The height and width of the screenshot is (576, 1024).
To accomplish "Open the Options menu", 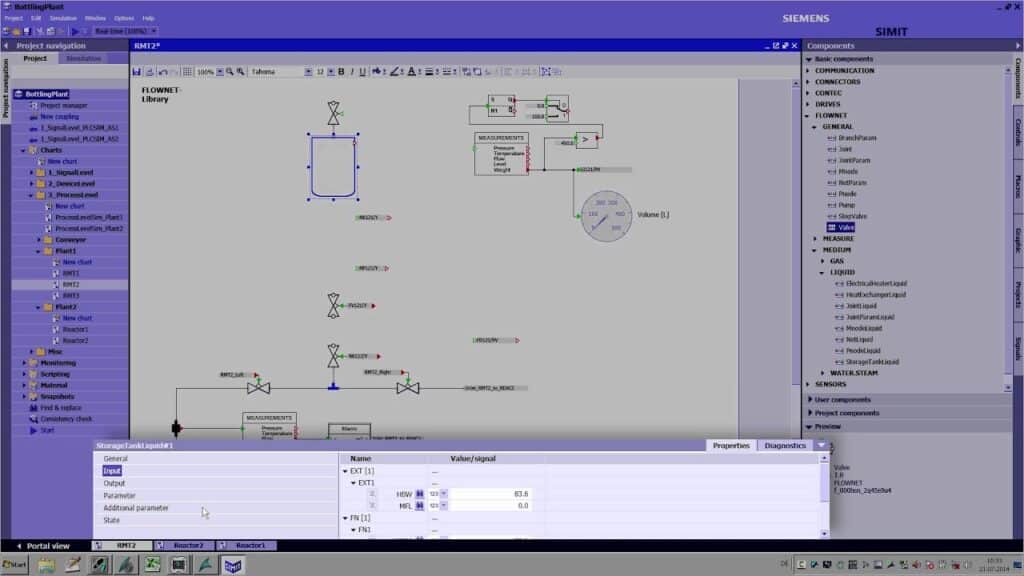I will (x=123, y=18).
